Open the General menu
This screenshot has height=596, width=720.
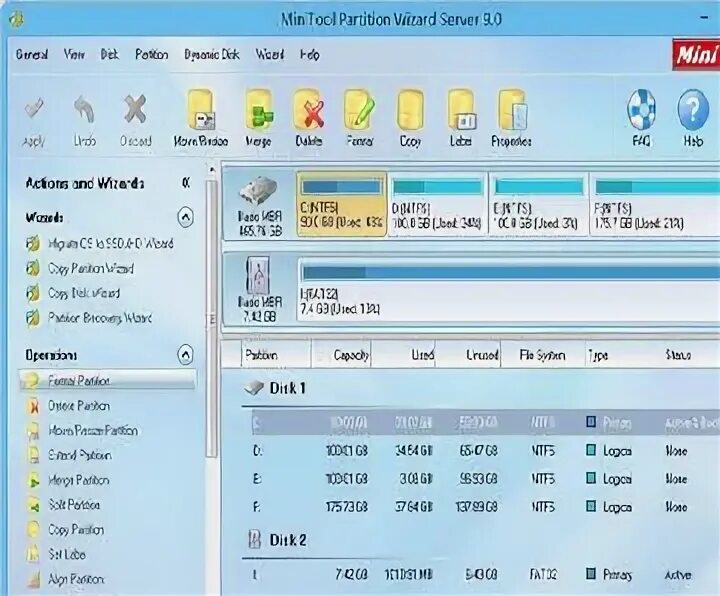[32, 55]
